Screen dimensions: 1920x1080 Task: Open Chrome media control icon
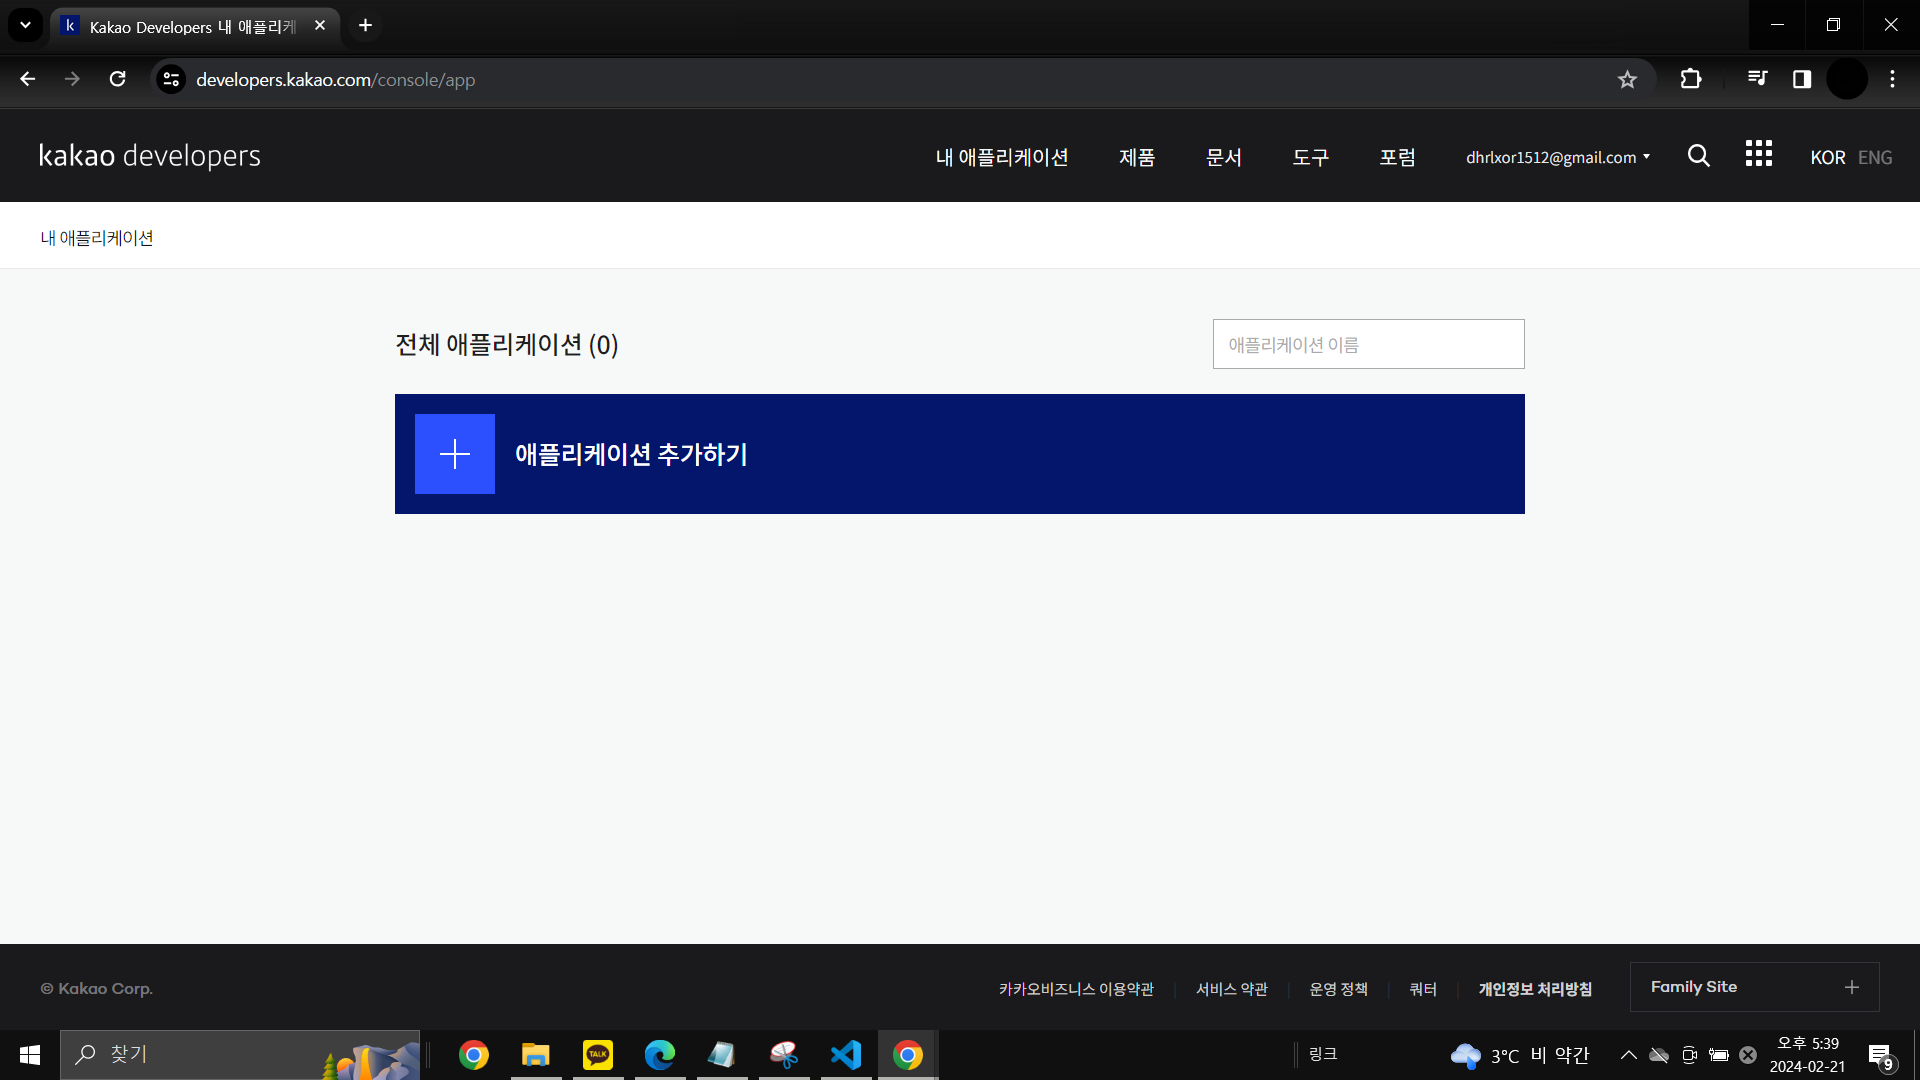coord(1757,79)
